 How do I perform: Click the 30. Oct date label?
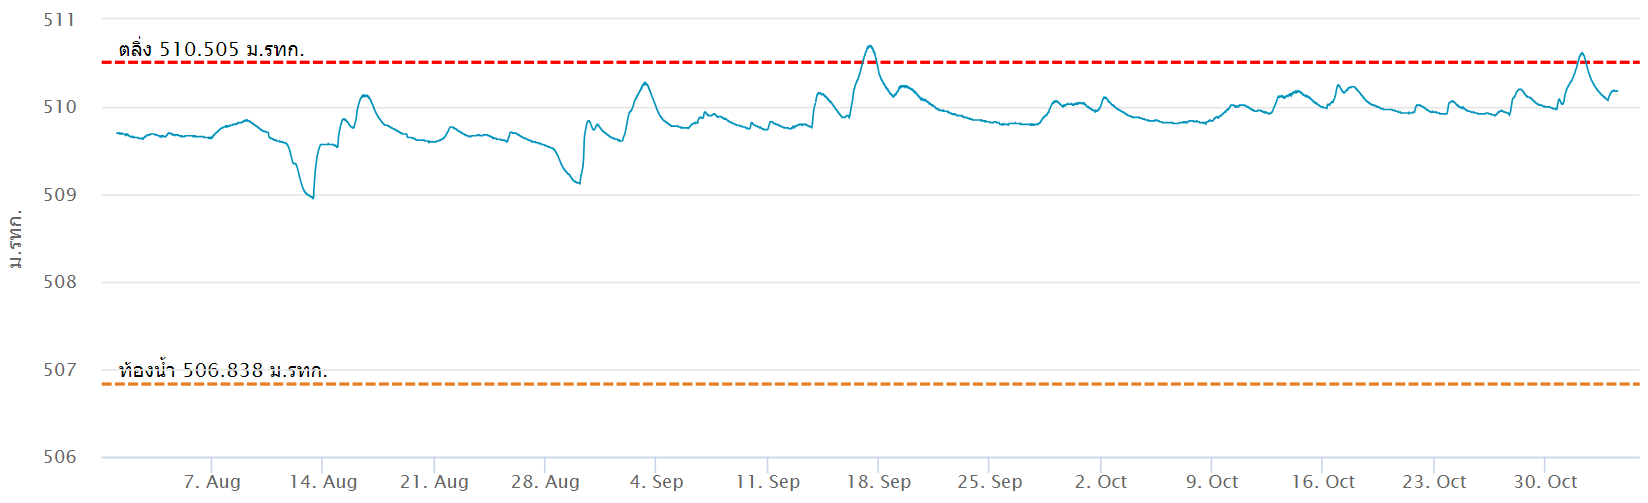pyautogui.click(x=1545, y=482)
